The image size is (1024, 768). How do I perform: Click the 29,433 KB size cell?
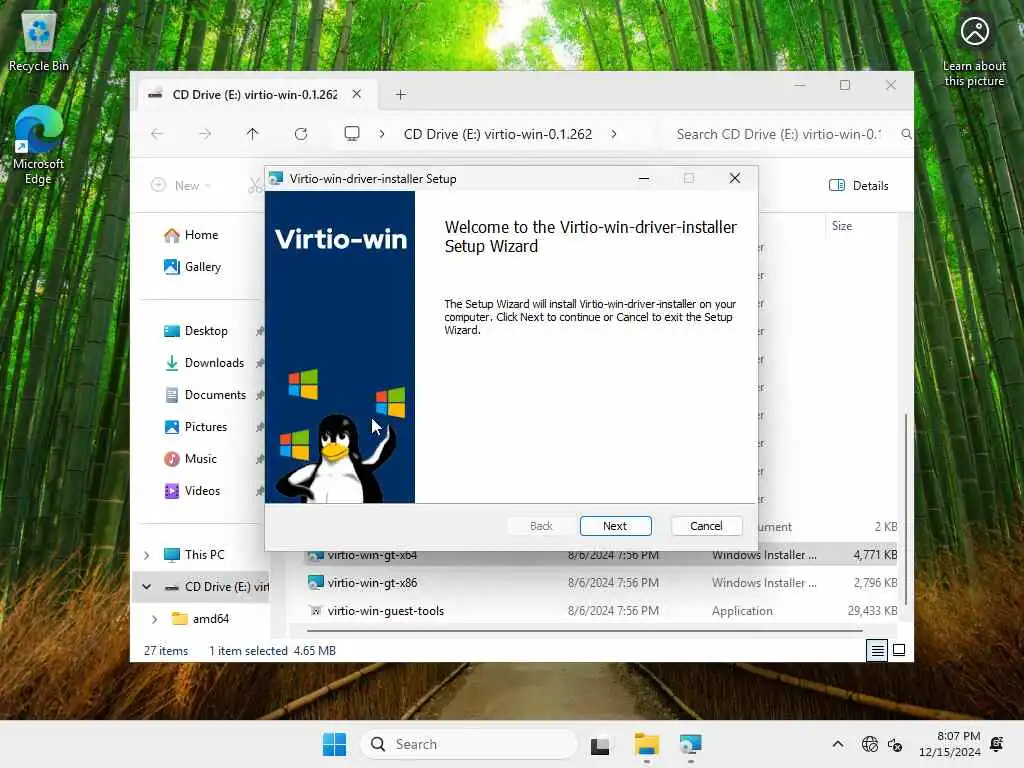point(872,611)
